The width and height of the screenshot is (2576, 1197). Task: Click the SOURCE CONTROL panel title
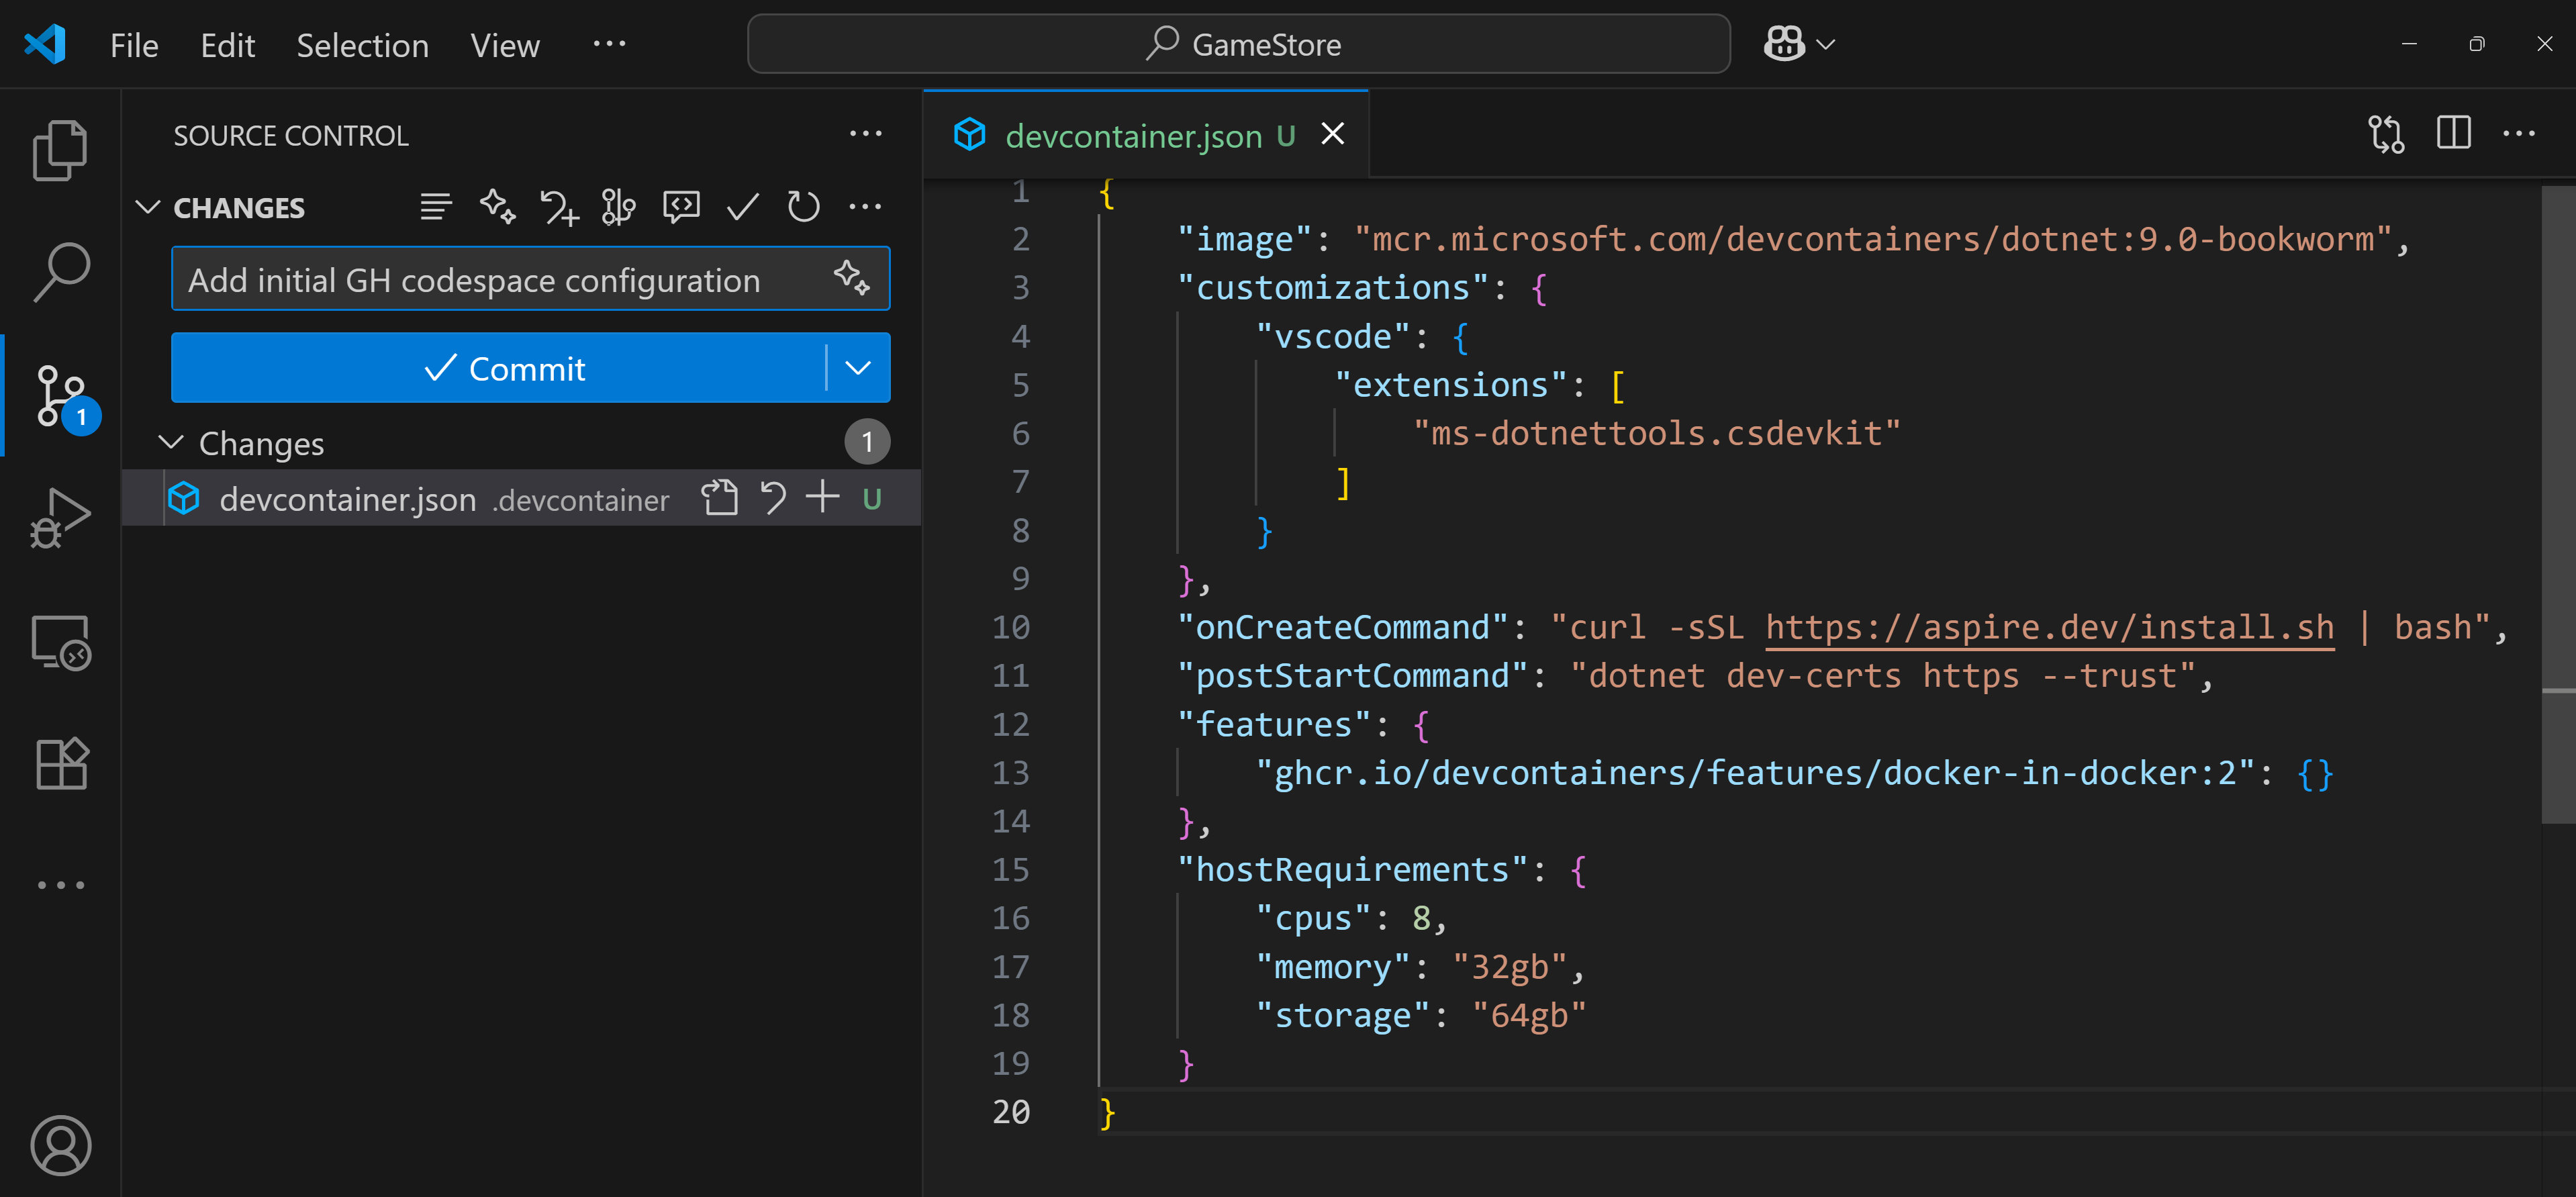[x=291, y=135]
